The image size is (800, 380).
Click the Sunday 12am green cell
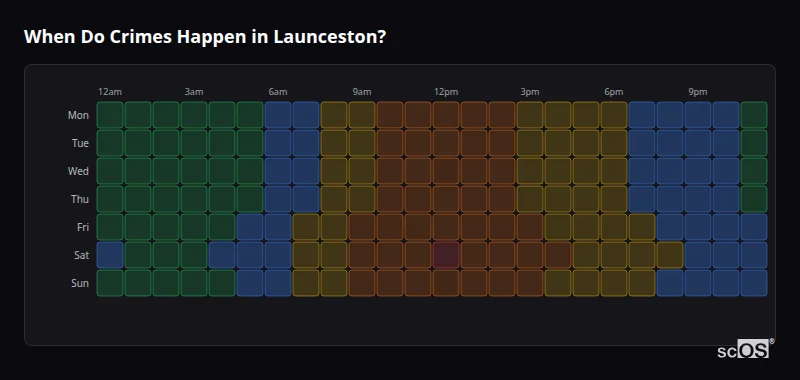110,283
